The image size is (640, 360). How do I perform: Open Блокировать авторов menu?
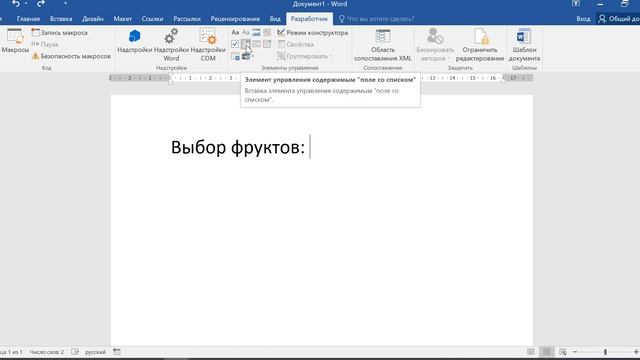tap(435, 45)
